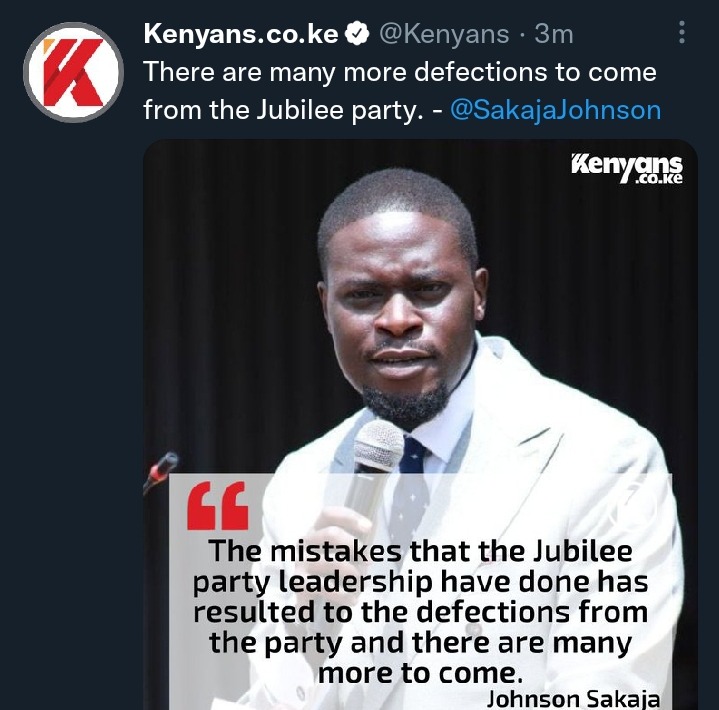
Task: Click the 3m timestamp
Action: tap(554, 34)
